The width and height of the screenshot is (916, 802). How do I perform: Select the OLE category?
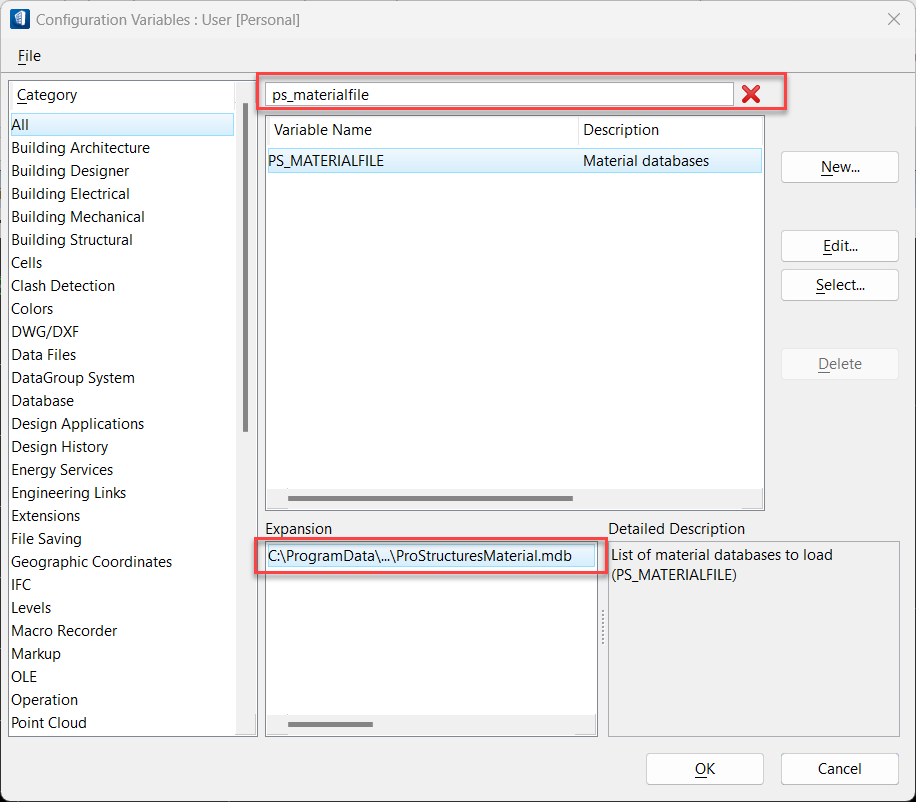24,676
